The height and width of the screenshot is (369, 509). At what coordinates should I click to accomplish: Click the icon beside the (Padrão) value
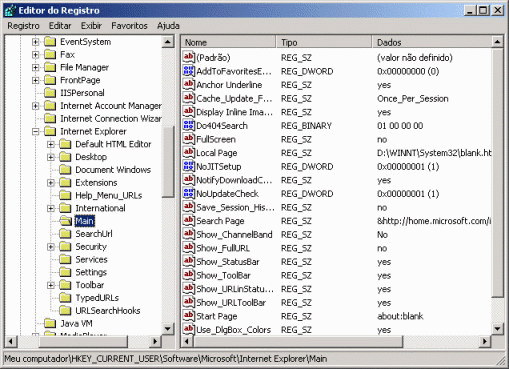click(x=189, y=57)
